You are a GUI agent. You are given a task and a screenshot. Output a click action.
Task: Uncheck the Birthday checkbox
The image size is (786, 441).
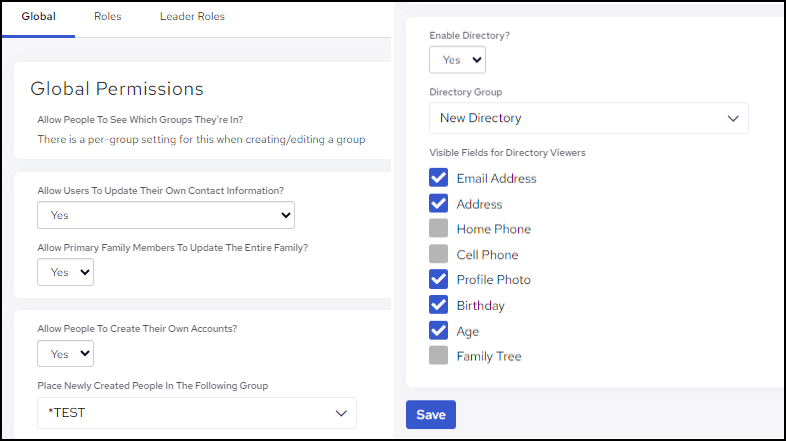pyautogui.click(x=439, y=304)
